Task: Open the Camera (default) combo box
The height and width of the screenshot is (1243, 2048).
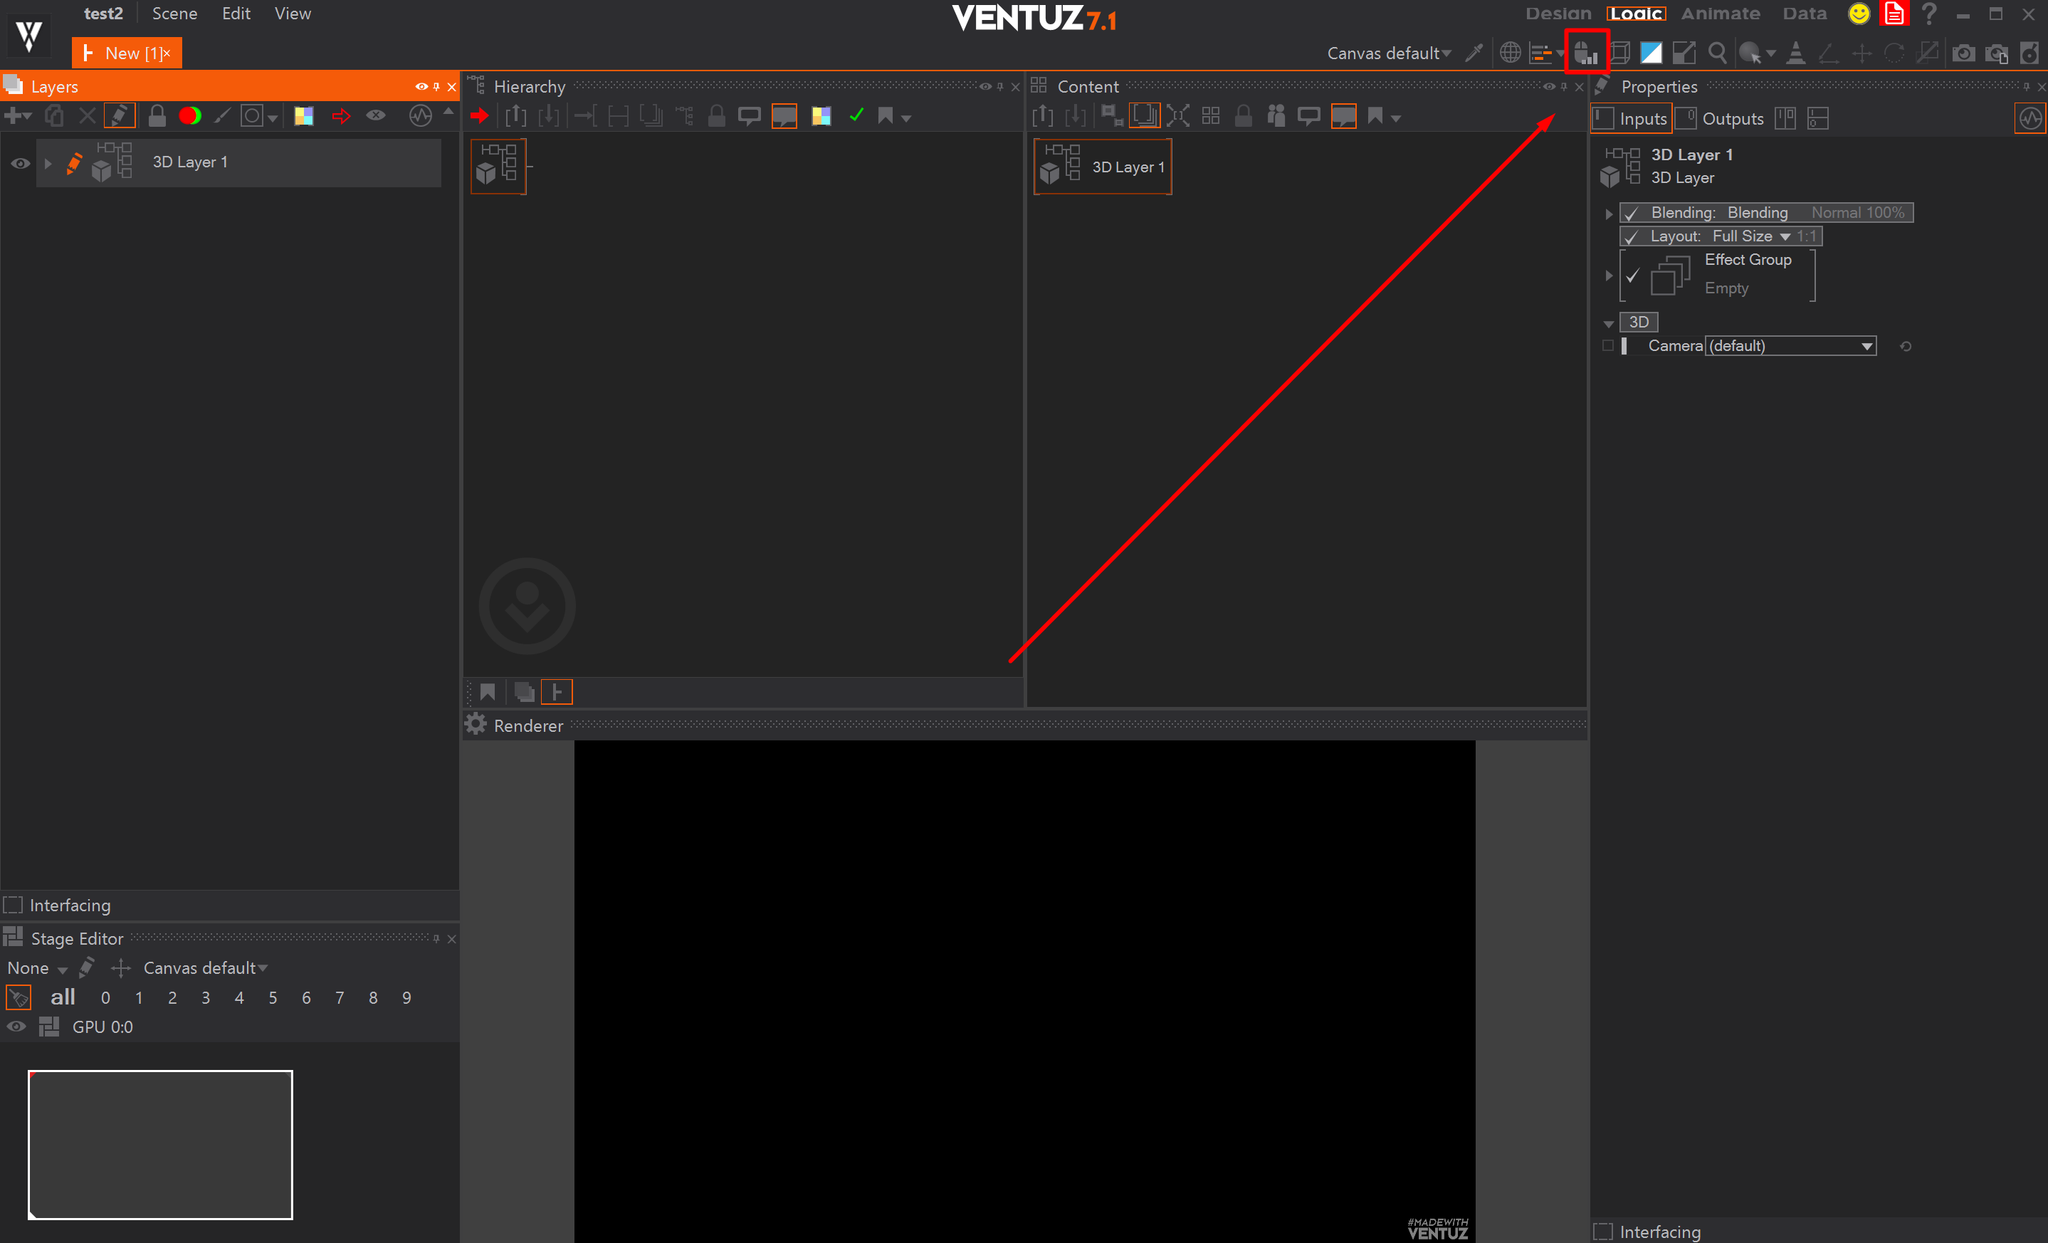Action: [1790, 346]
